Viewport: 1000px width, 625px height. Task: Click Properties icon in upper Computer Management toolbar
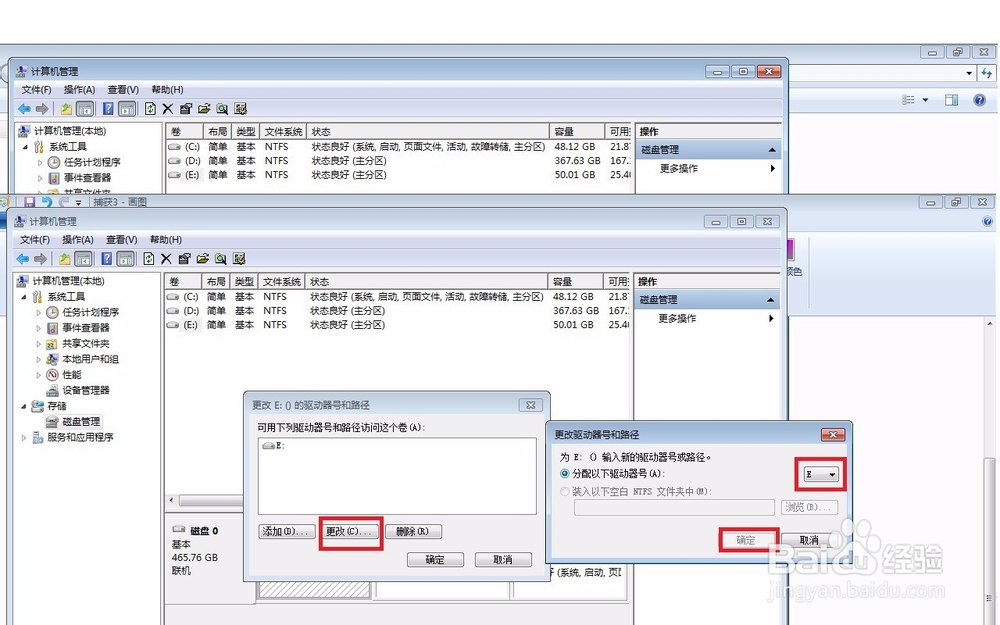tap(186, 108)
